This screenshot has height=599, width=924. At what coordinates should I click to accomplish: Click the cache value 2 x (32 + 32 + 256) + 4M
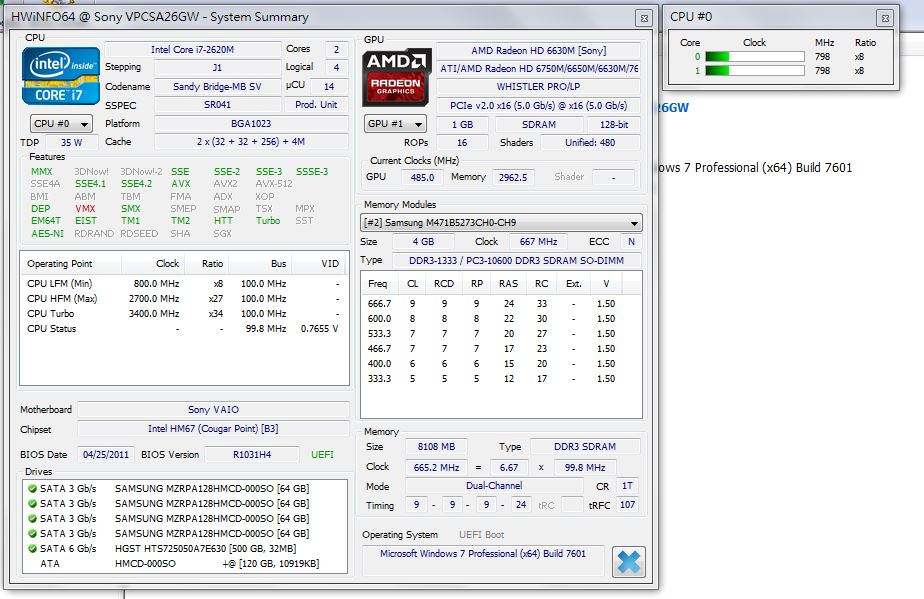point(251,142)
